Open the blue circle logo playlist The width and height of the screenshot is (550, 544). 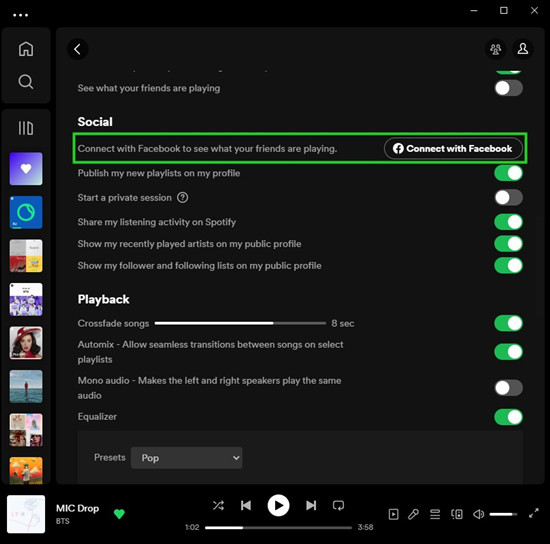point(26,212)
